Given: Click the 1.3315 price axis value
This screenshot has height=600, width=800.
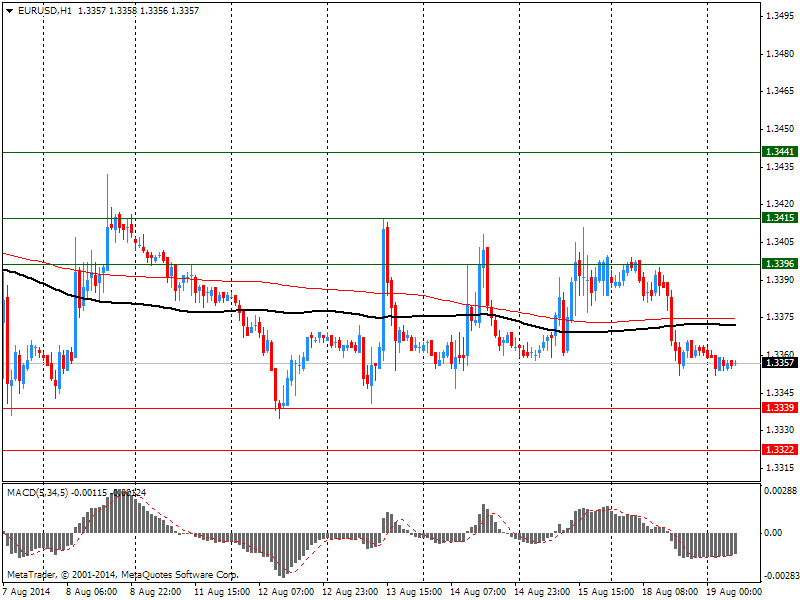Looking at the screenshot, I should click(780, 468).
